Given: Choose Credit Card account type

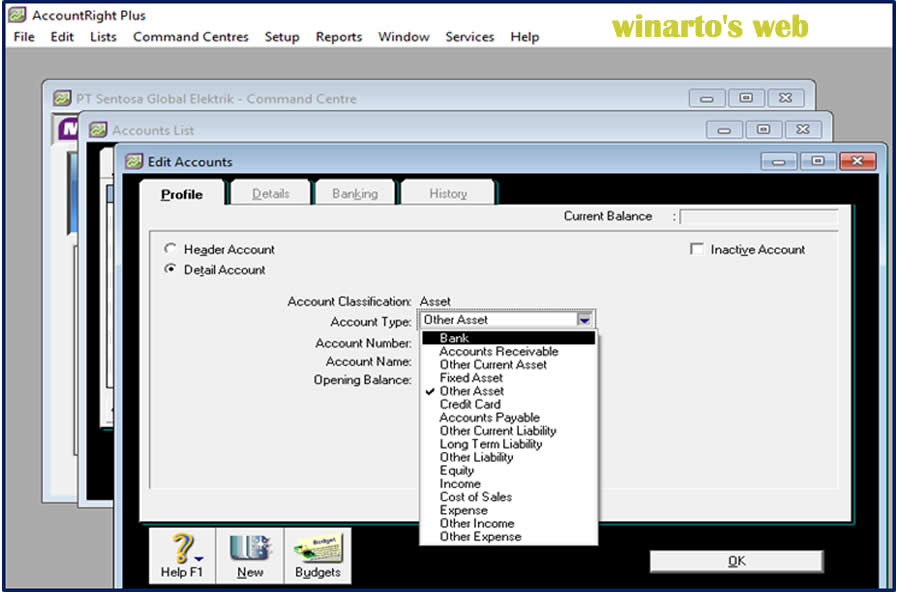Looking at the screenshot, I should 509,404.
